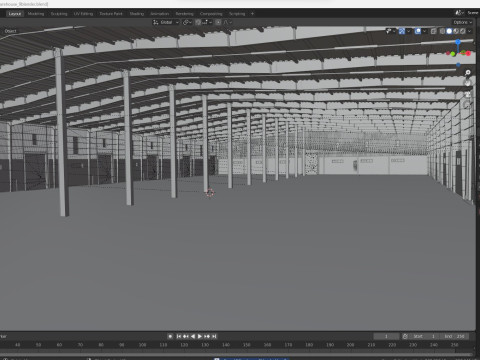The width and height of the screenshot is (480, 360).
Task: Open the Texture Paint workspace tab
Action: [111, 14]
